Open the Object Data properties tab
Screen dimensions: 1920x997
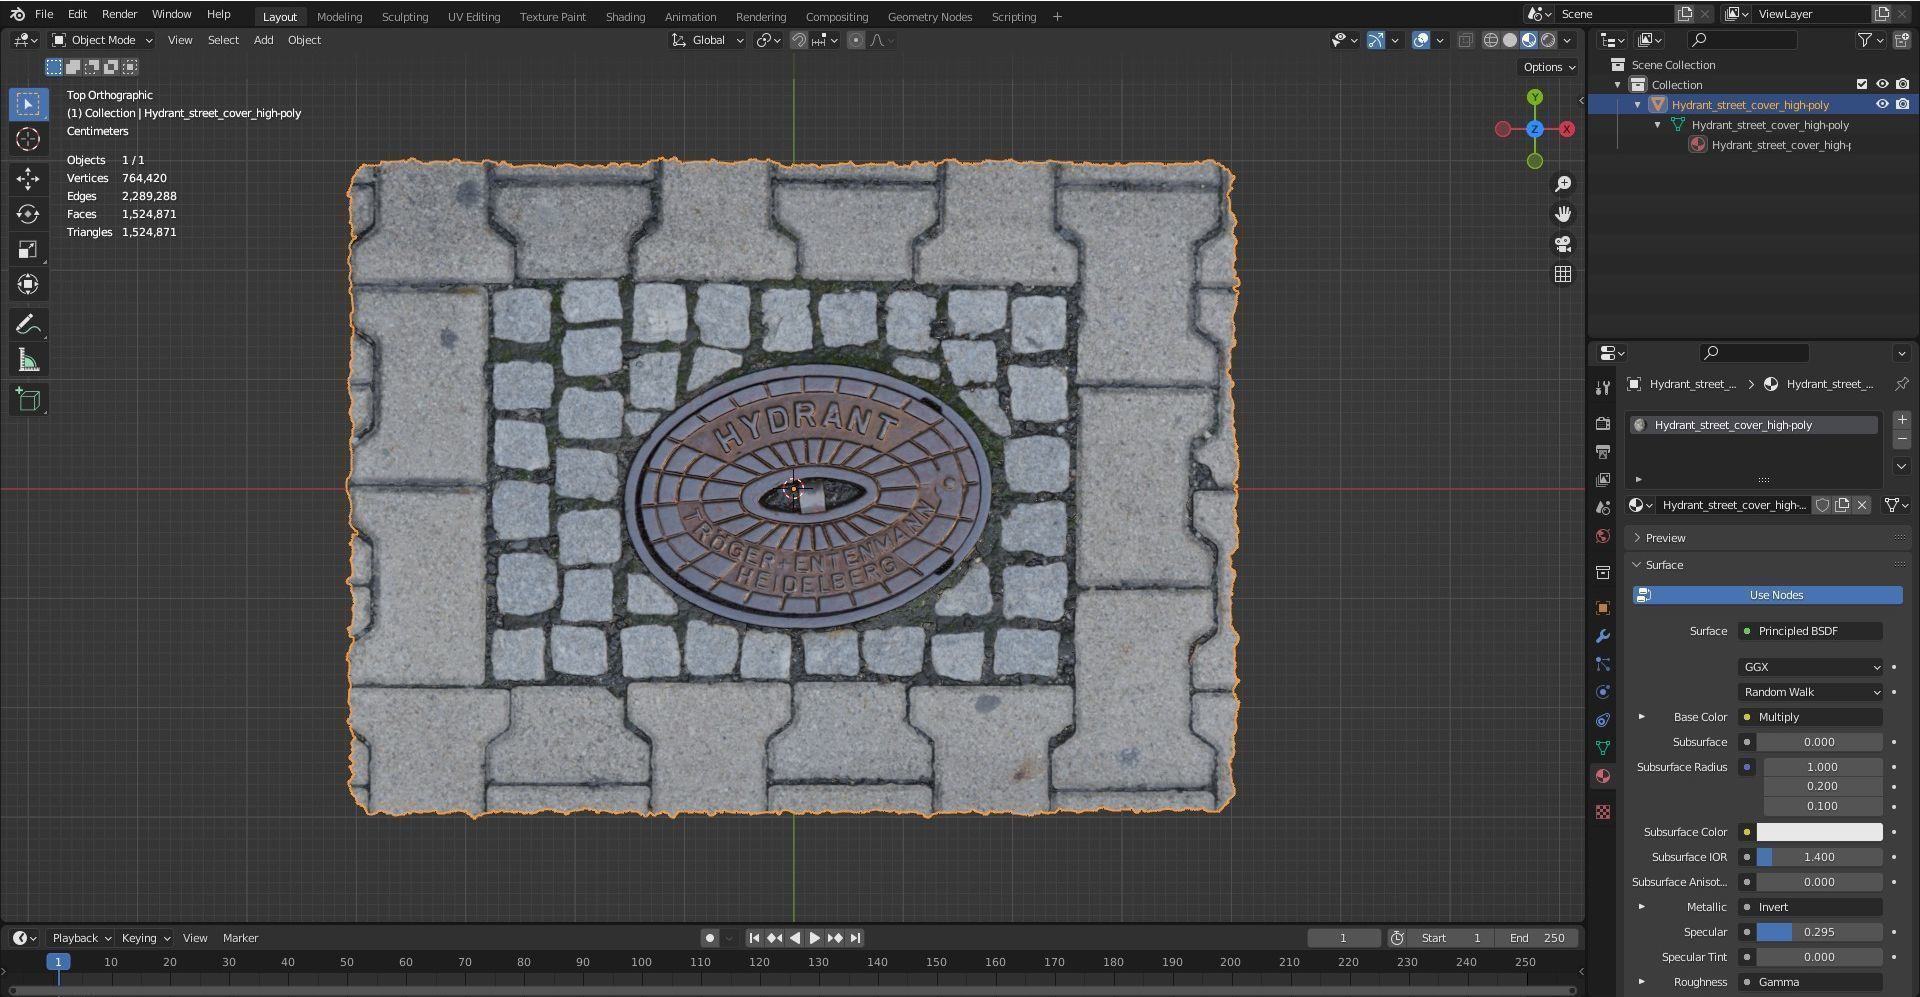click(x=1603, y=748)
